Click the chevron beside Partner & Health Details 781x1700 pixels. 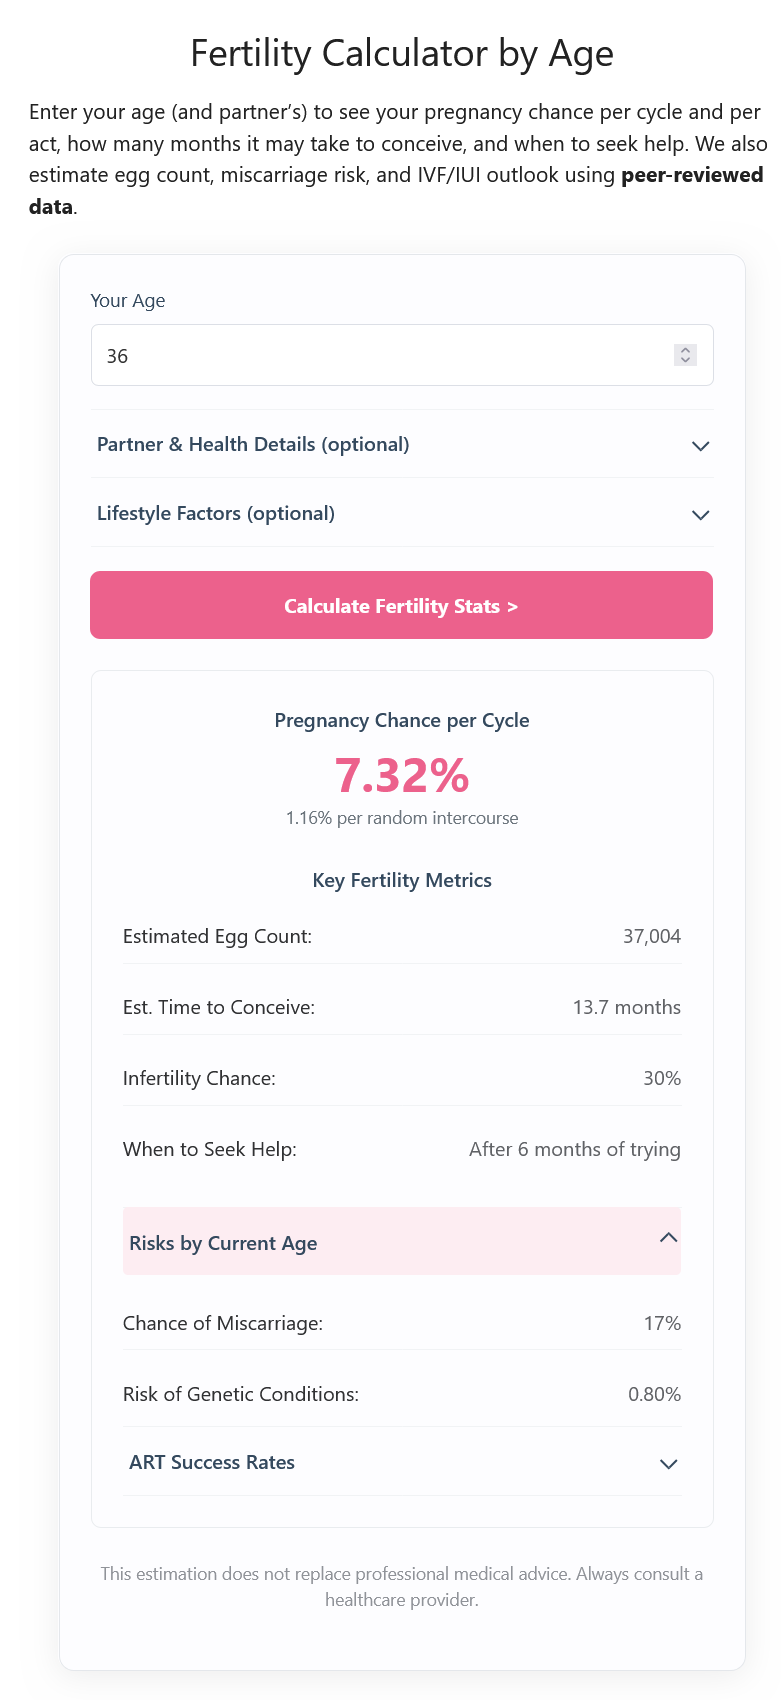click(700, 445)
